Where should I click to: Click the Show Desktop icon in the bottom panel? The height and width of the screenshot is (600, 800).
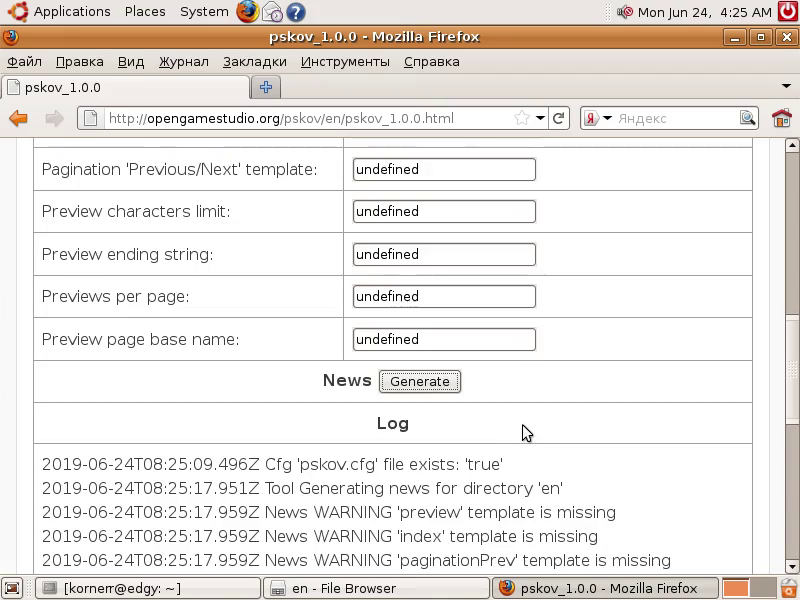tap(12, 588)
